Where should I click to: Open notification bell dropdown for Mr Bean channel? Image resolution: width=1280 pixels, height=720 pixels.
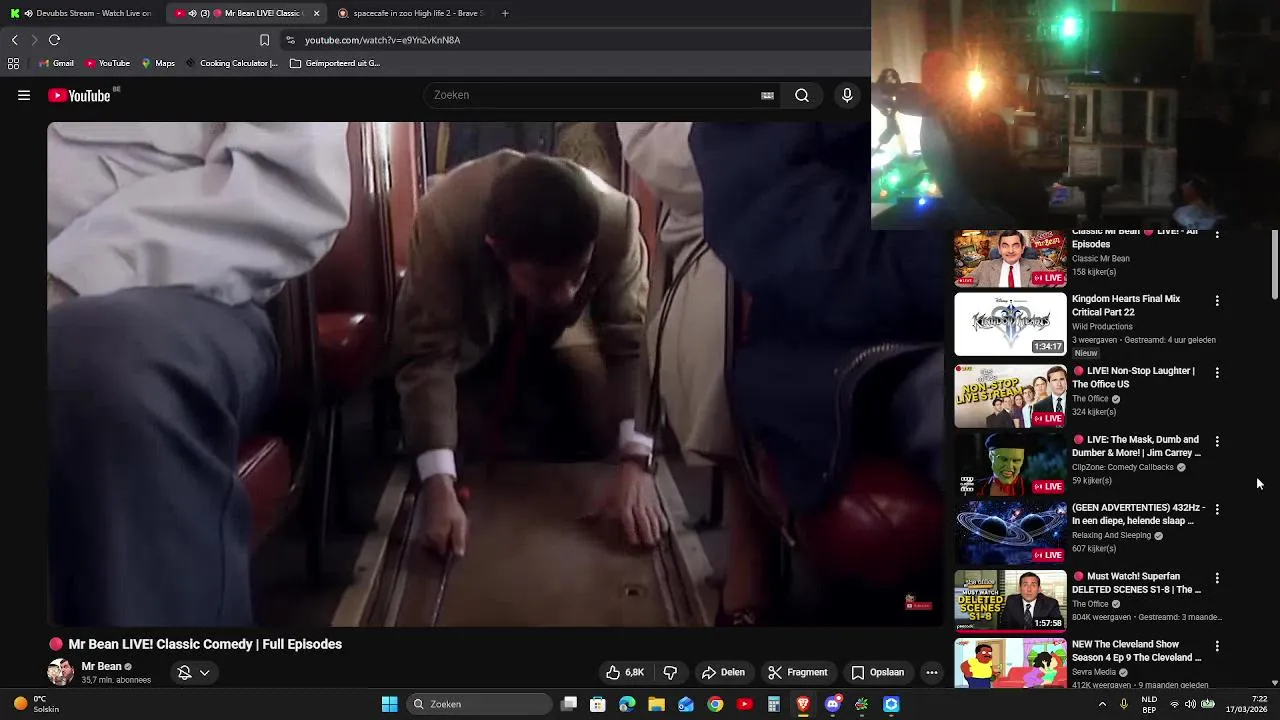193,673
